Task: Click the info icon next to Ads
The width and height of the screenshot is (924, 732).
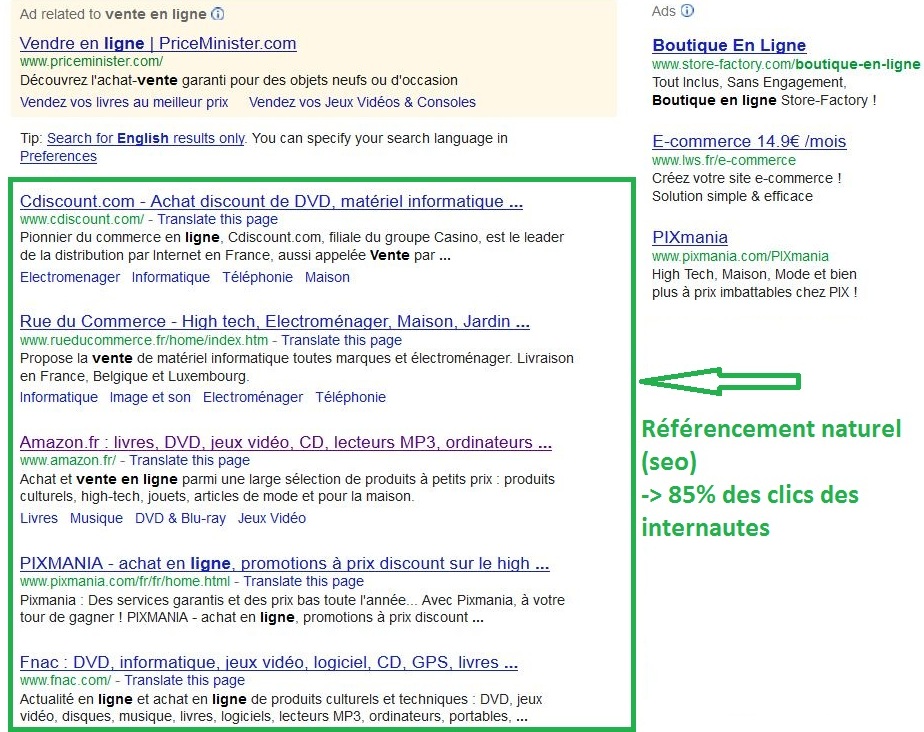Action: pyautogui.click(x=687, y=11)
